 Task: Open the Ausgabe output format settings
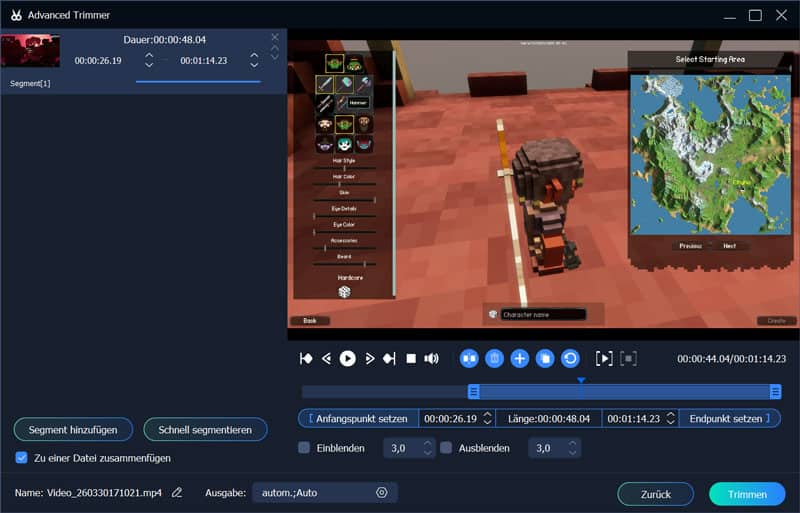[381, 492]
